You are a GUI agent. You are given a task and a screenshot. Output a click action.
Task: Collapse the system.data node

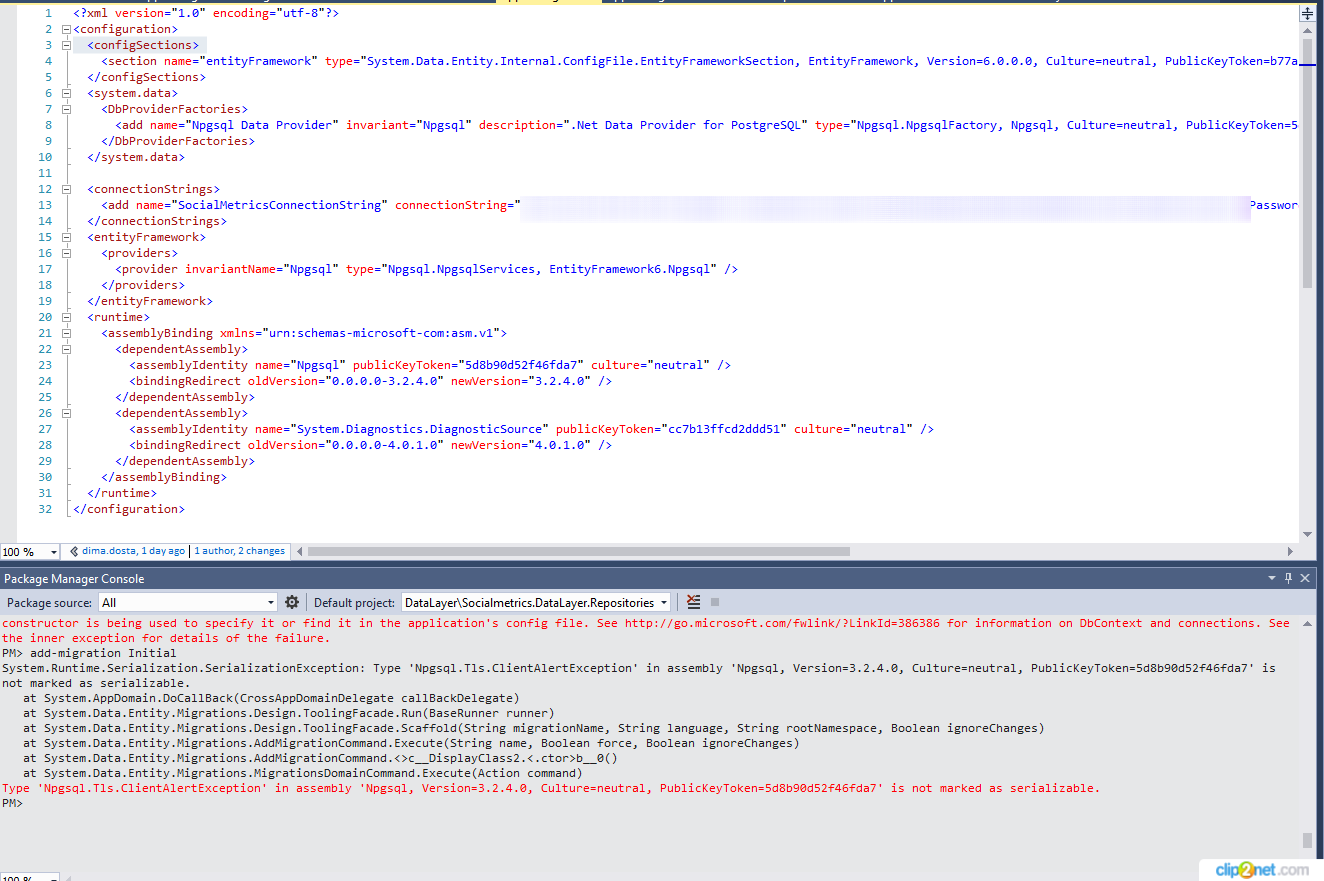tap(66, 93)
